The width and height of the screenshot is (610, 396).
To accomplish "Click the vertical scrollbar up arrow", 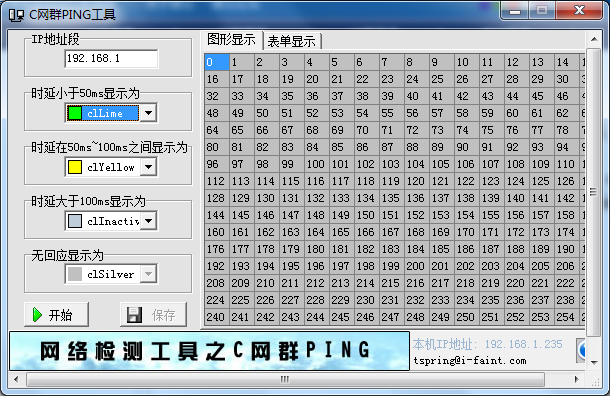I will coord(594,39).
